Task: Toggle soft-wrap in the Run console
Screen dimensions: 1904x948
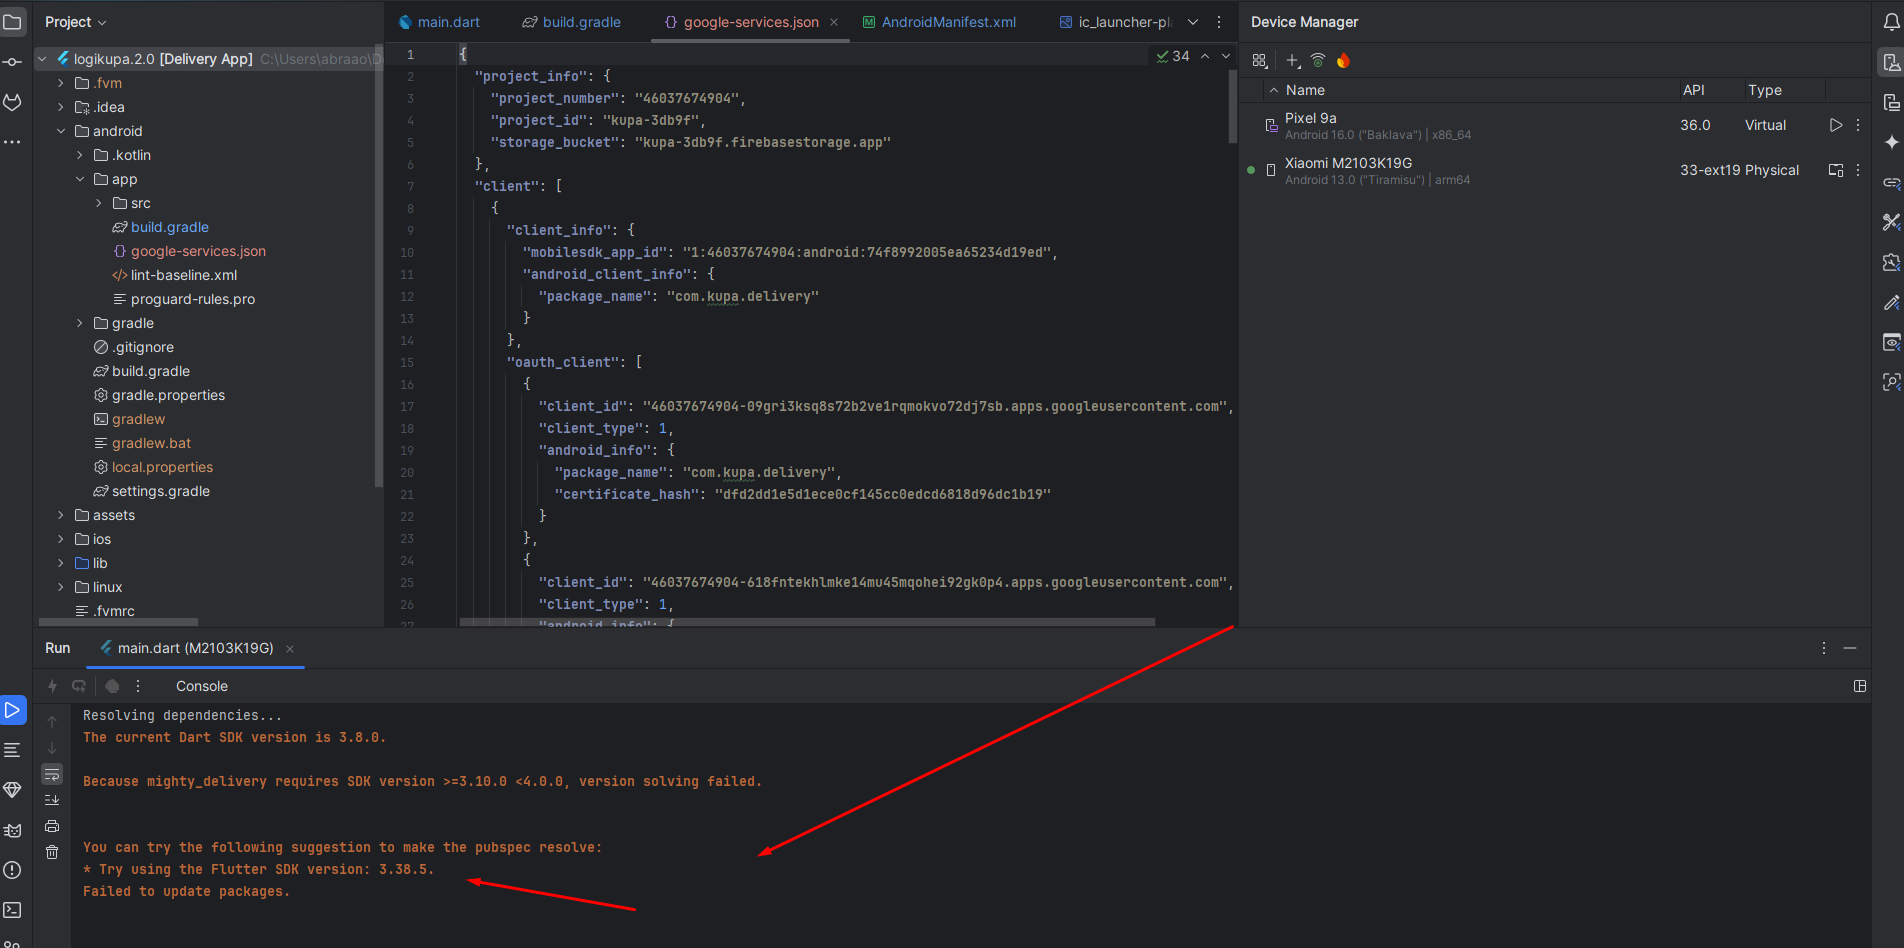Action: coord(52,774)
